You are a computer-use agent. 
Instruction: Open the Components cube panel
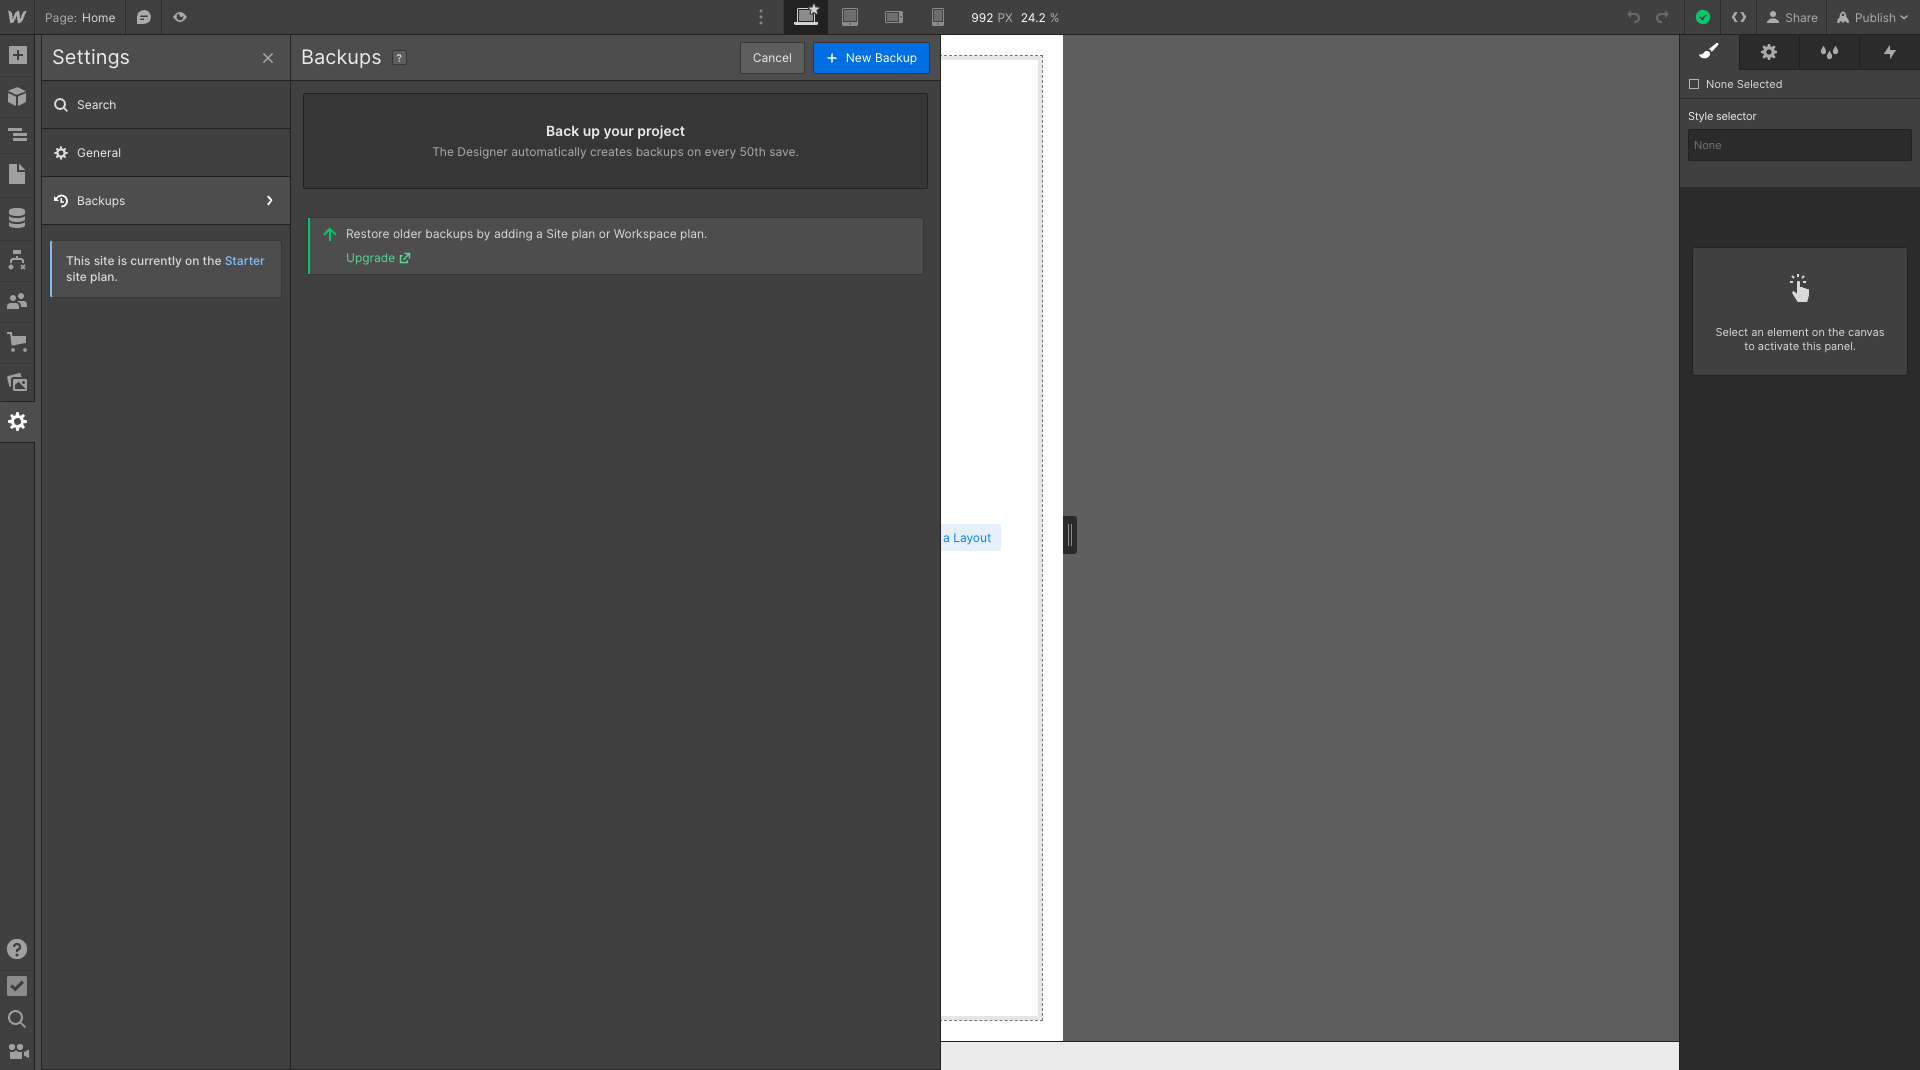[x=17, y=96]
